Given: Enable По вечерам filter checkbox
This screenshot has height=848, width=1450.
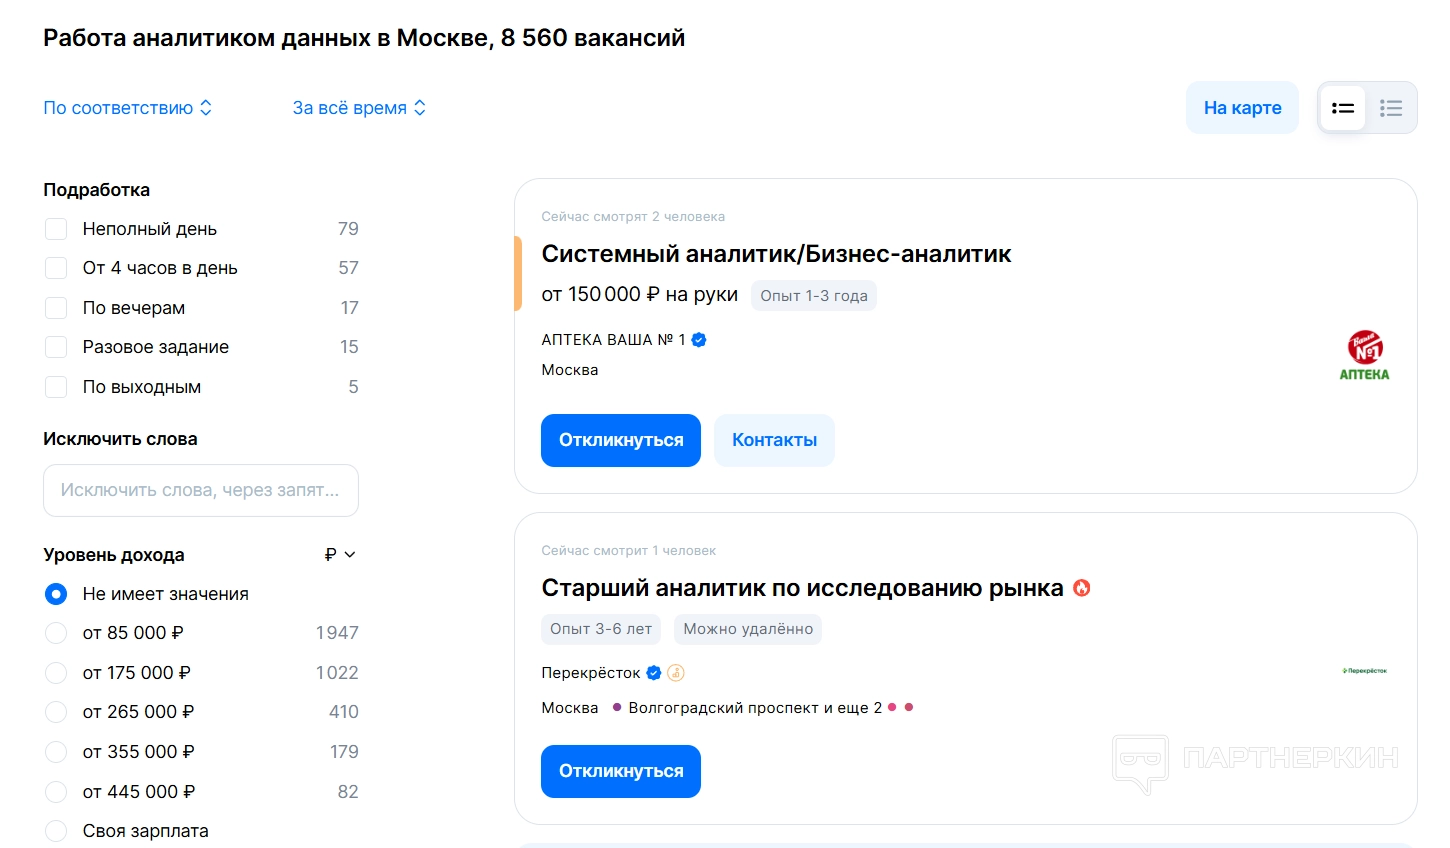Looking at the screenshot, I should [x=56, y=308].
